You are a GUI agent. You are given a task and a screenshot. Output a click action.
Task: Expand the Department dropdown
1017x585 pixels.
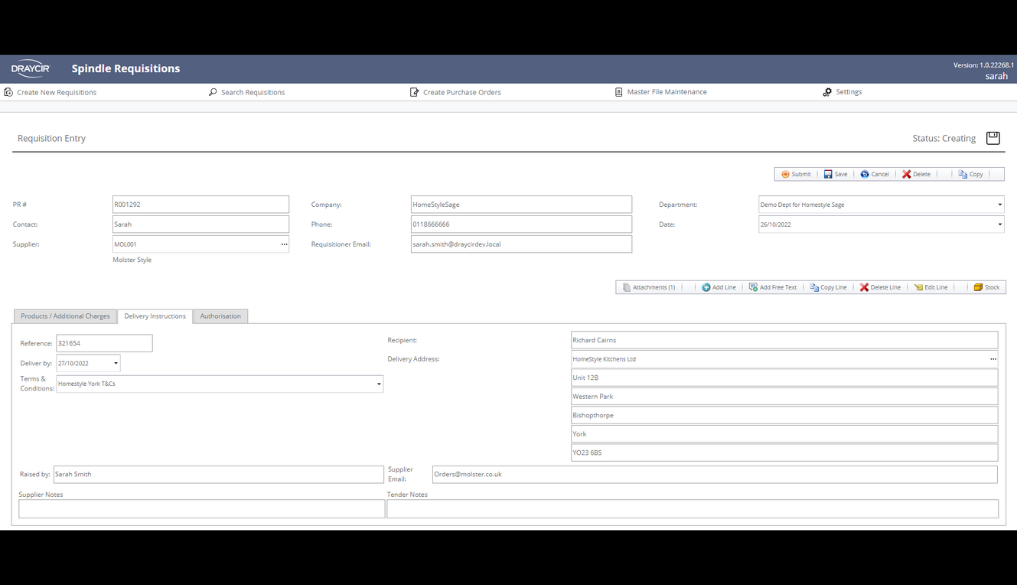[999, 205]
